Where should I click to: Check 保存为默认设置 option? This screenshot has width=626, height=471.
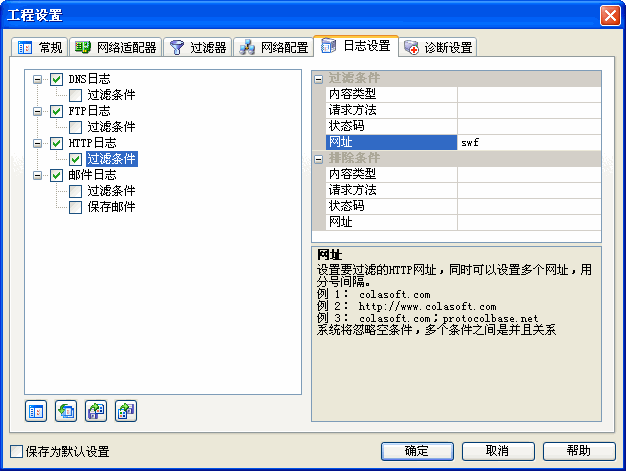tap(16, 451)
